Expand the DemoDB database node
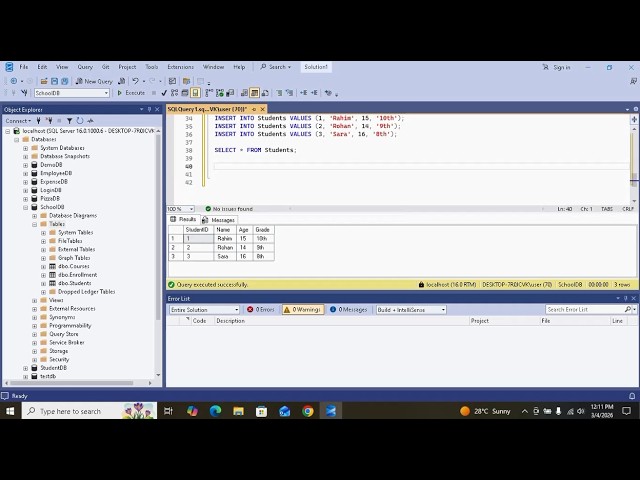The image size is (640, 480). (25, 165)
